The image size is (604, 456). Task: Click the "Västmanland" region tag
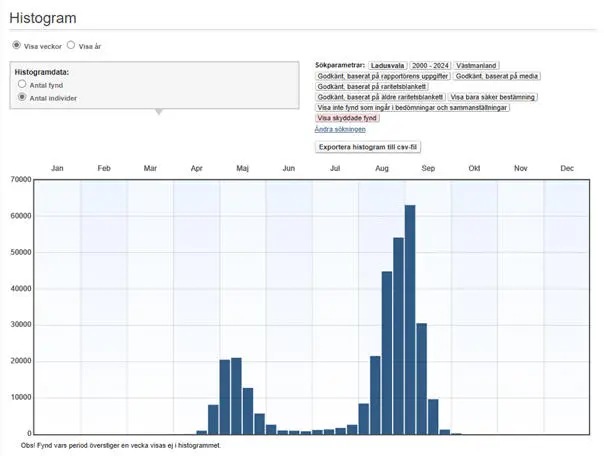click(477, 65)
